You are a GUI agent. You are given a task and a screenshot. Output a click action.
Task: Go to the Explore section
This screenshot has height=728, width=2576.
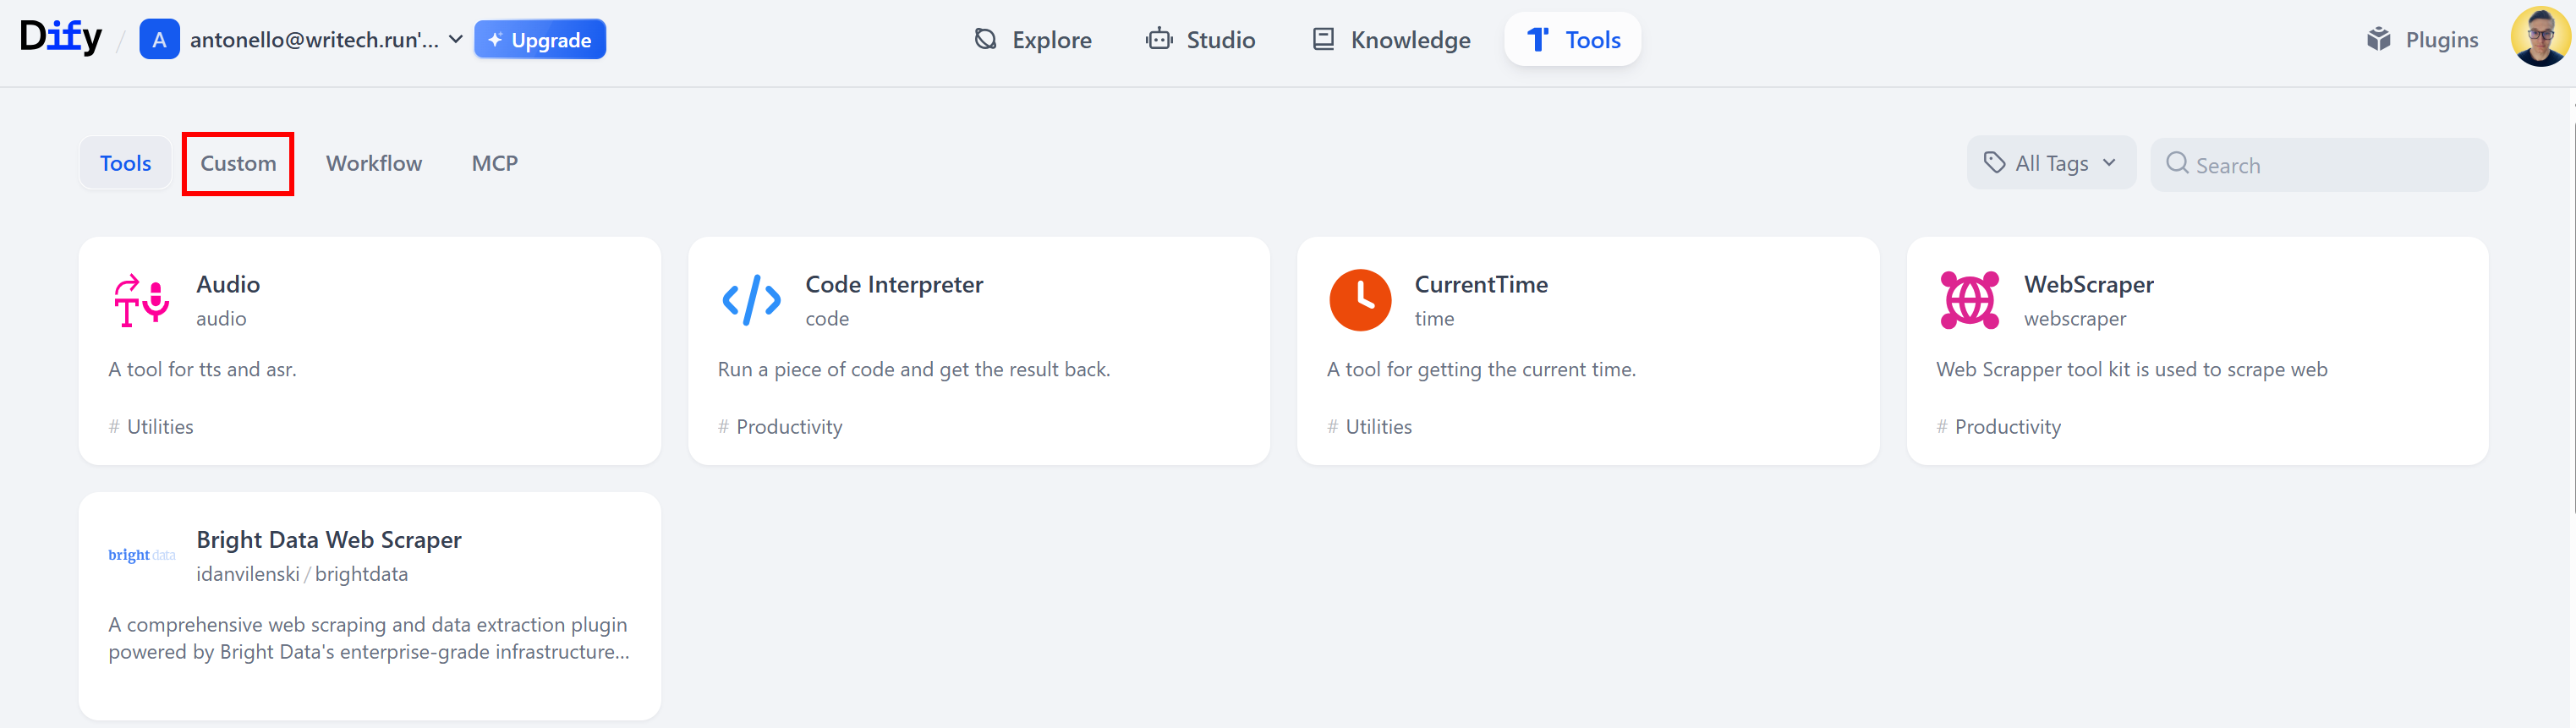click(1033, 40)
